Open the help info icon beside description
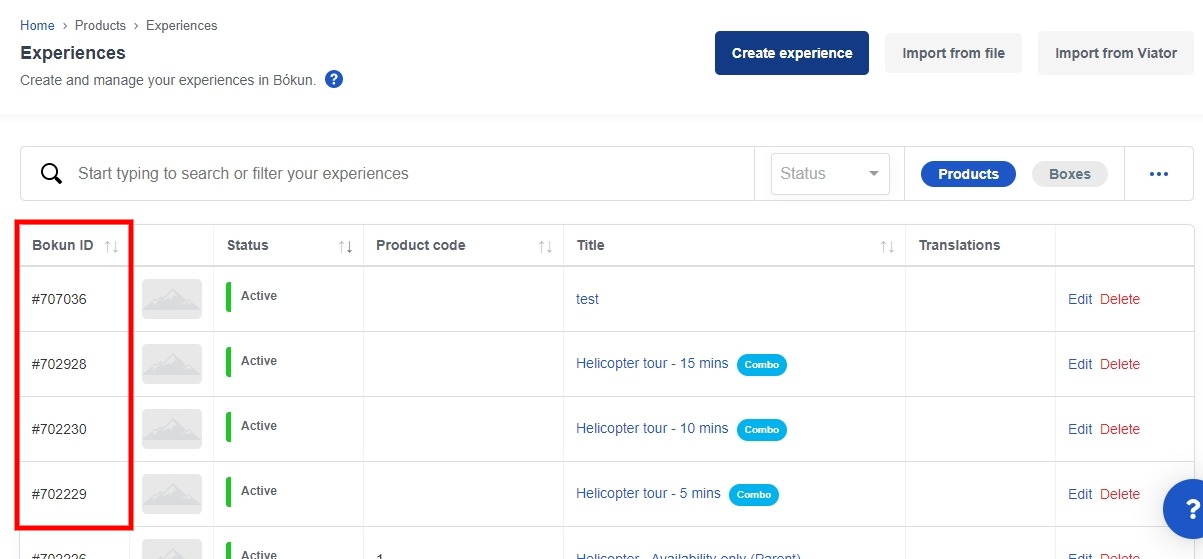The image size is (1203, 559). coord(334,79)
